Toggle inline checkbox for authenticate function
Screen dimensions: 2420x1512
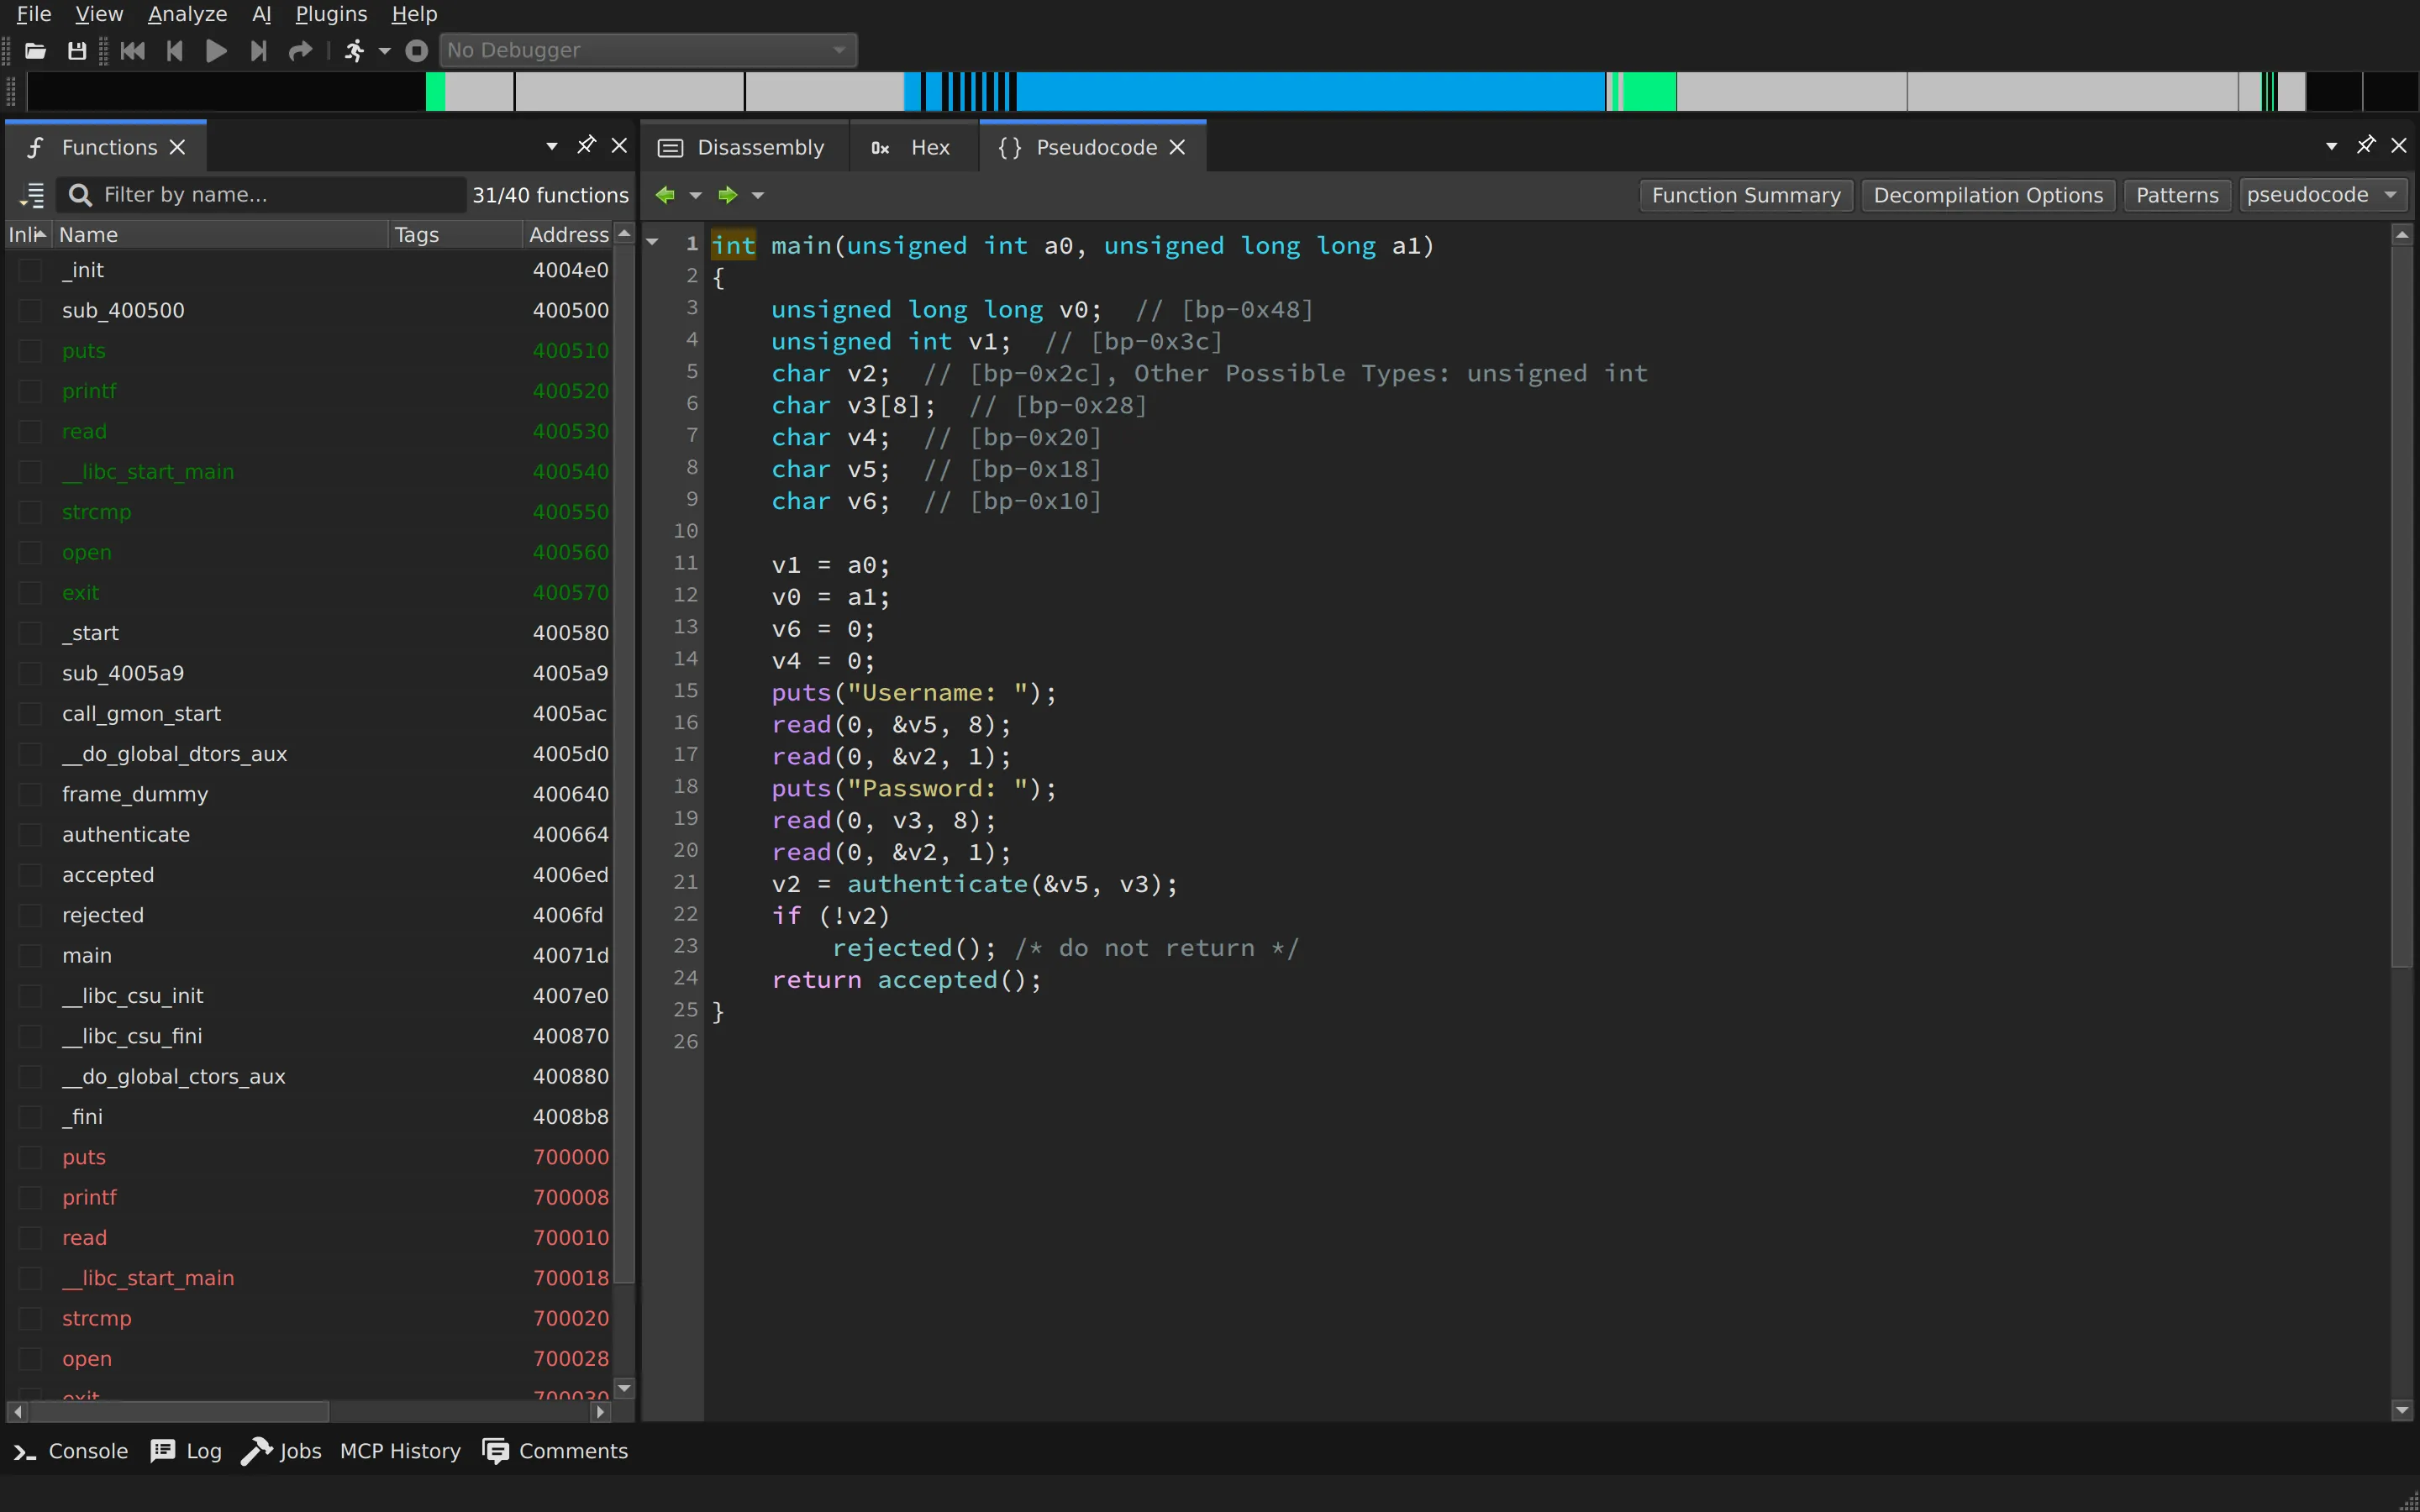coord(31,835)
